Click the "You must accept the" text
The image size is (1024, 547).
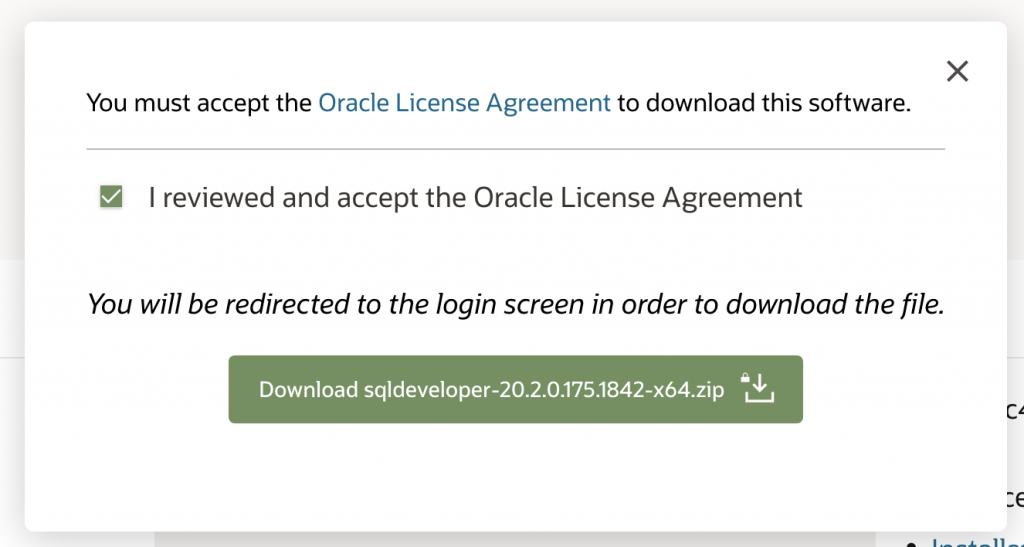pos(199,102)
